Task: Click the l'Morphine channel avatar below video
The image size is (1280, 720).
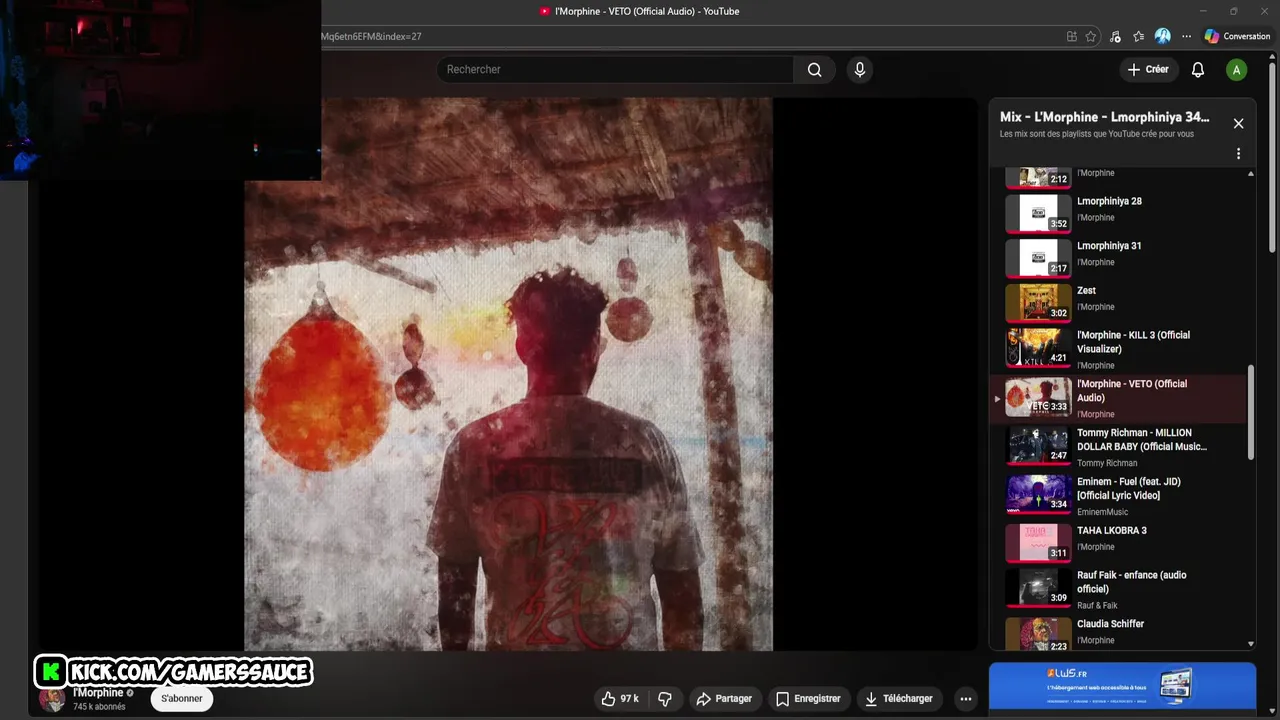Action: 52,699
